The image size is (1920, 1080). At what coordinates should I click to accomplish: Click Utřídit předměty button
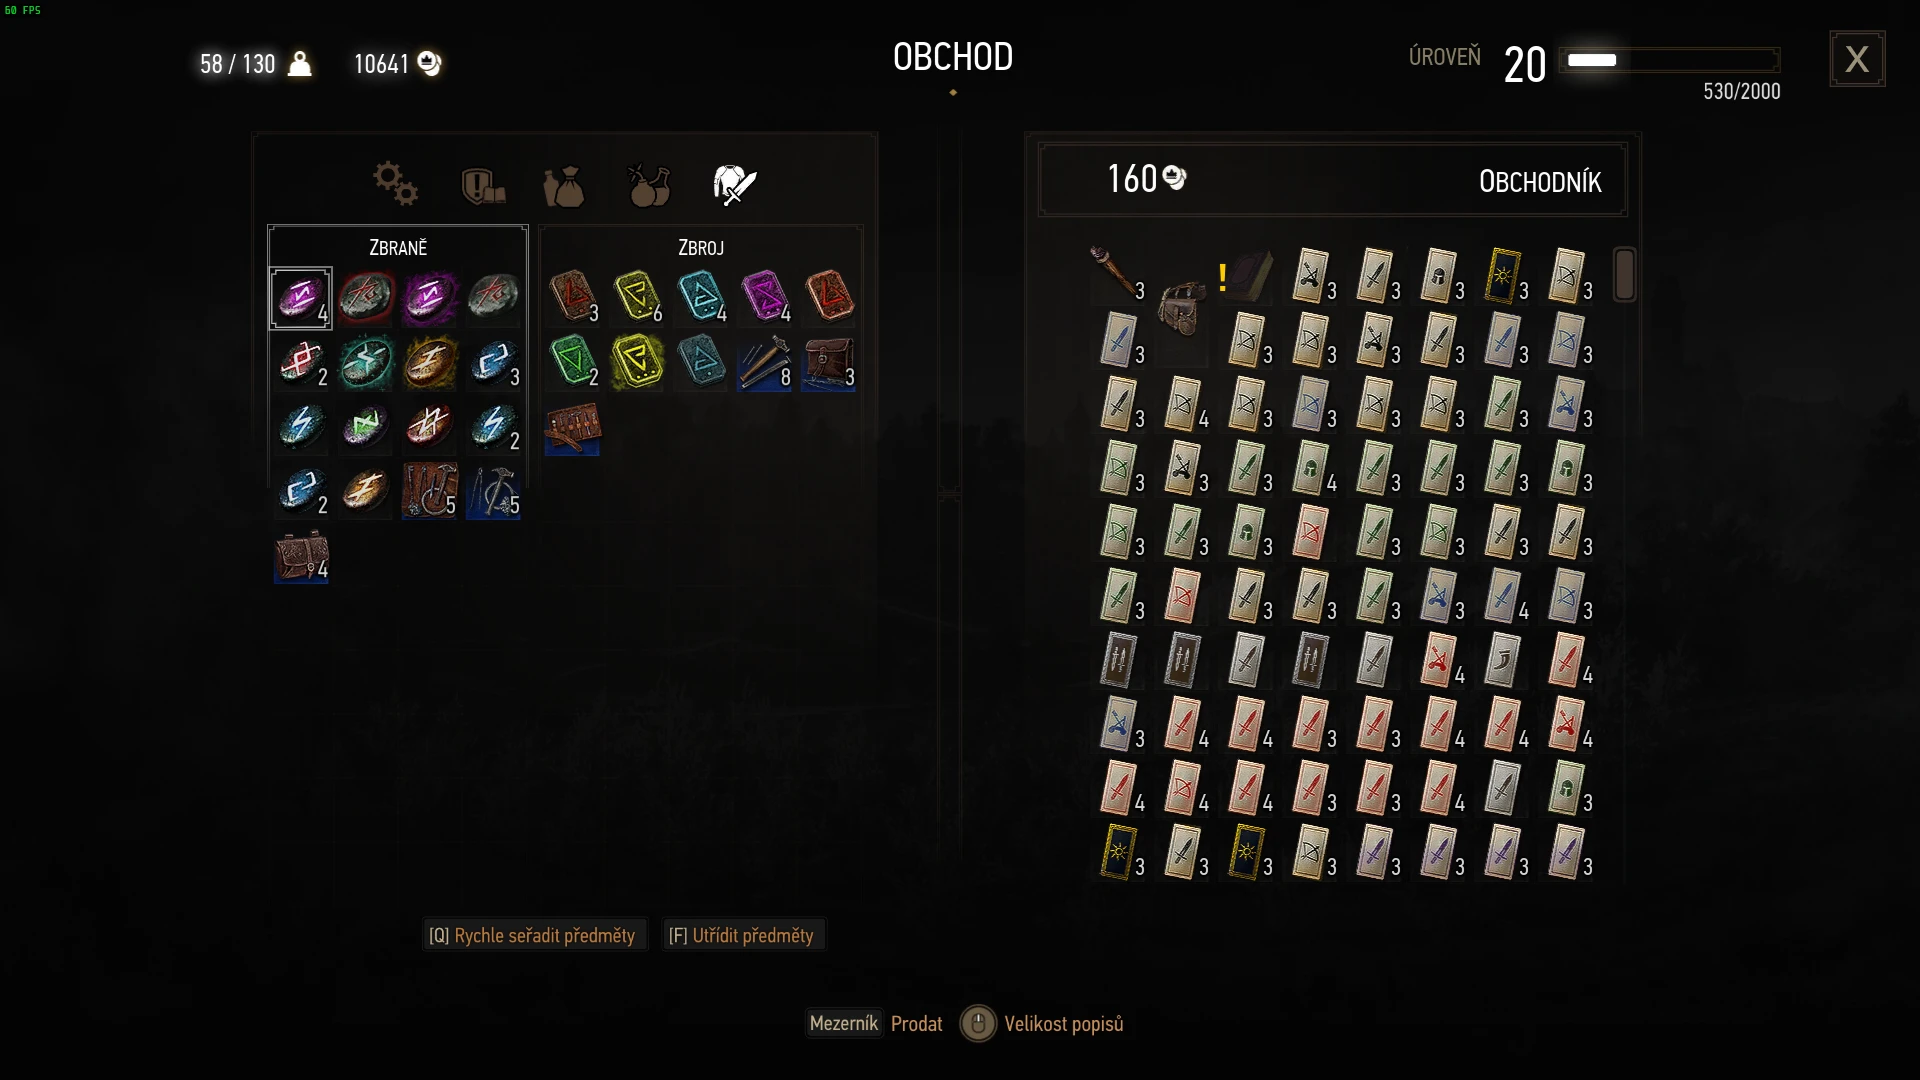coord(742,935)
